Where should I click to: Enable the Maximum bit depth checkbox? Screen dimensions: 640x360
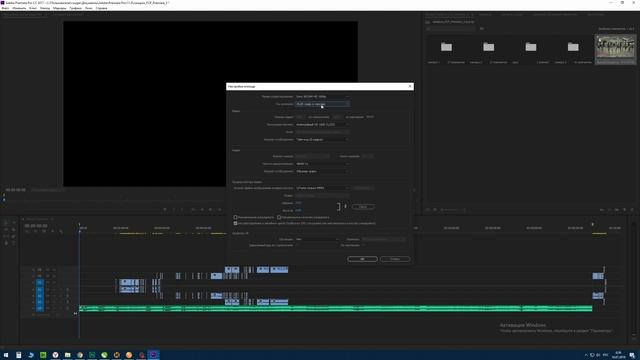(236, 218)
